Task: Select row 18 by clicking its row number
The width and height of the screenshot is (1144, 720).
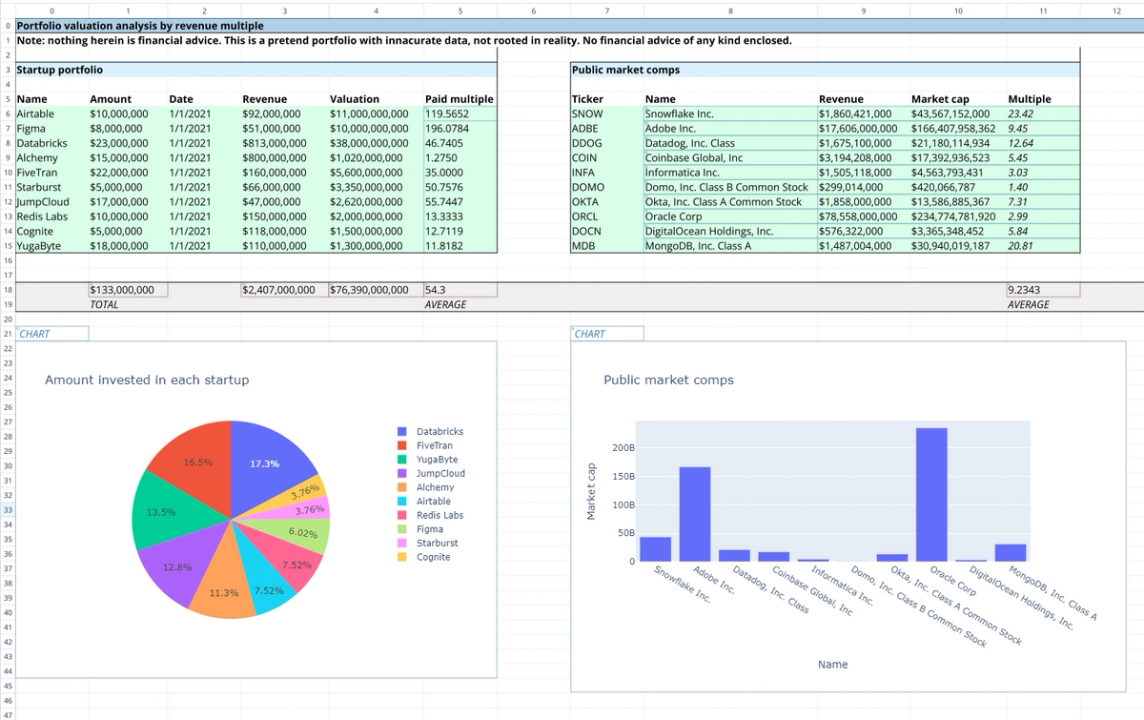Action: point(8,289)
